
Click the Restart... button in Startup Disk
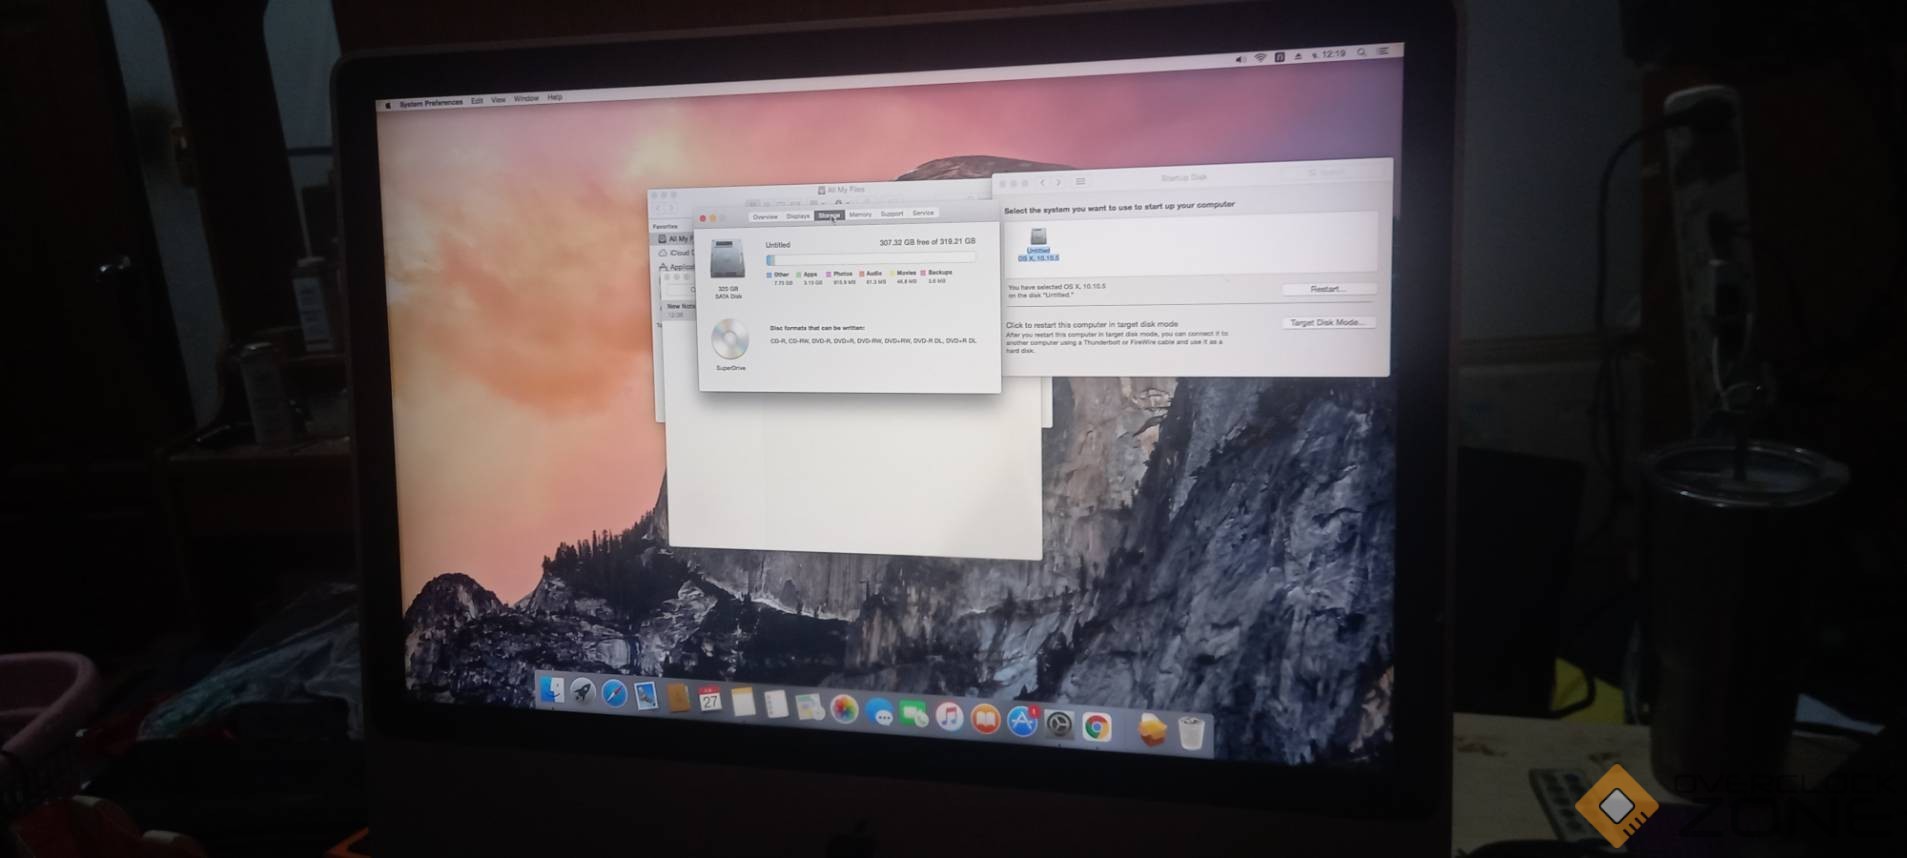[x=1328, y=289]
